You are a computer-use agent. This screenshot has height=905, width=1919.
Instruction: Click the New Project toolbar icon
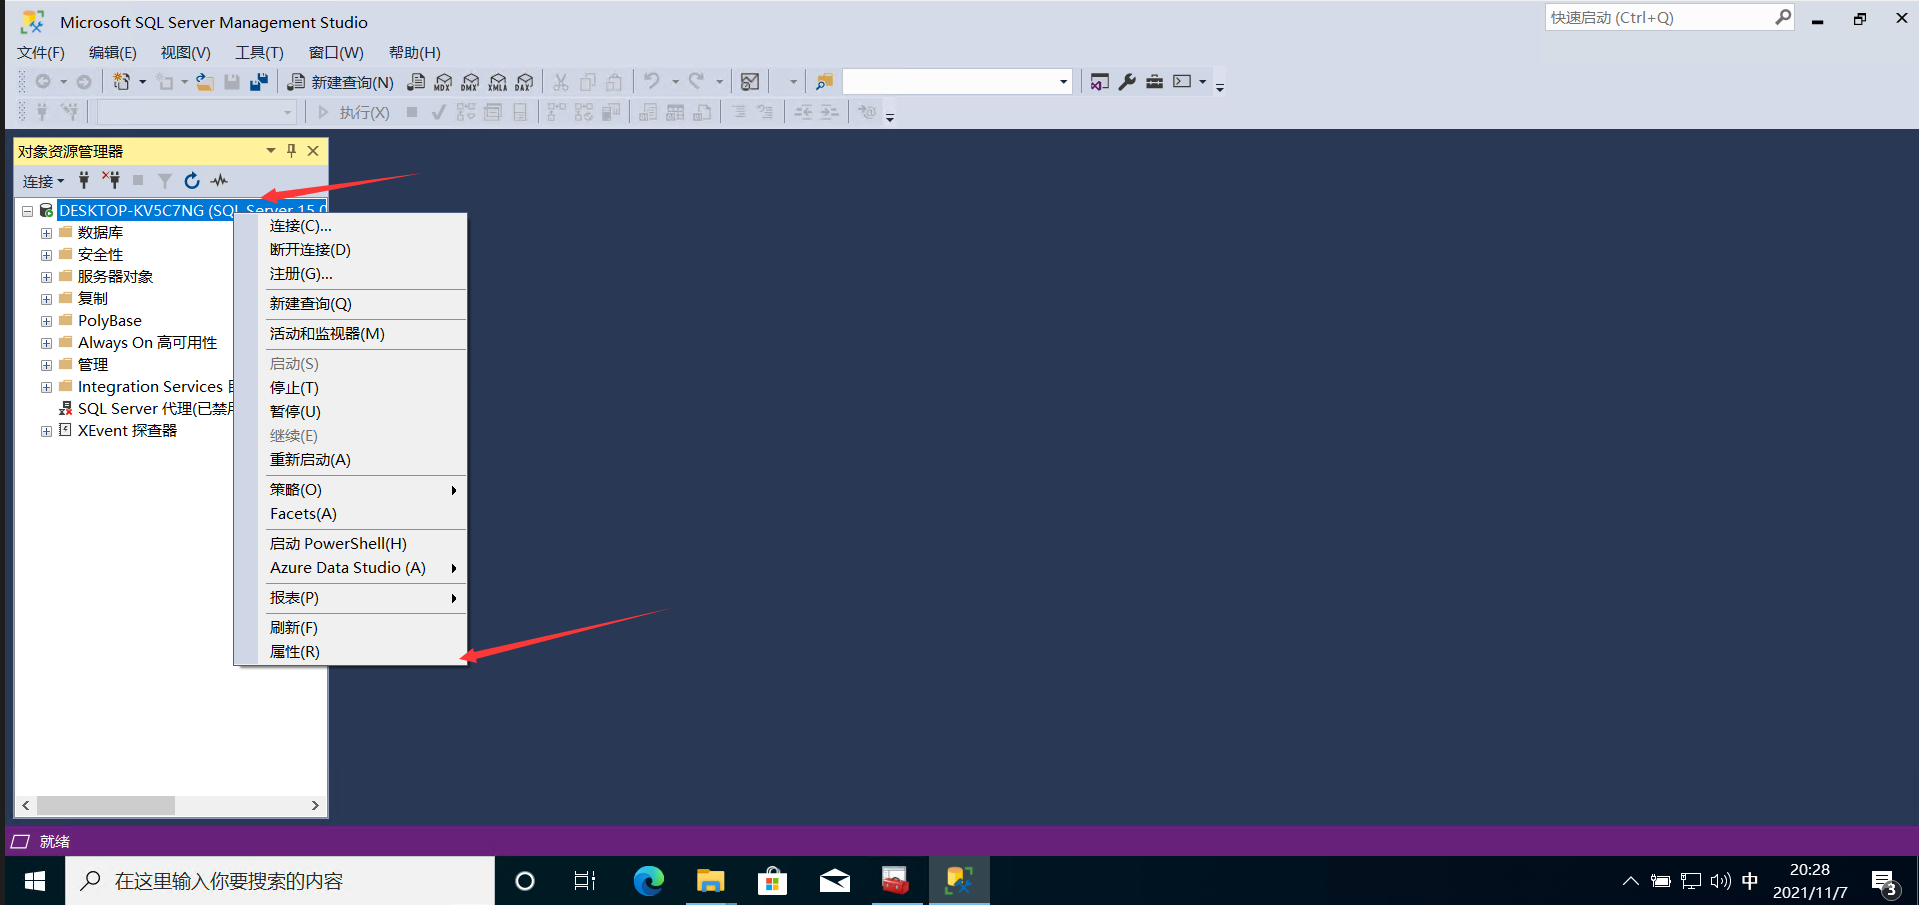121,82
